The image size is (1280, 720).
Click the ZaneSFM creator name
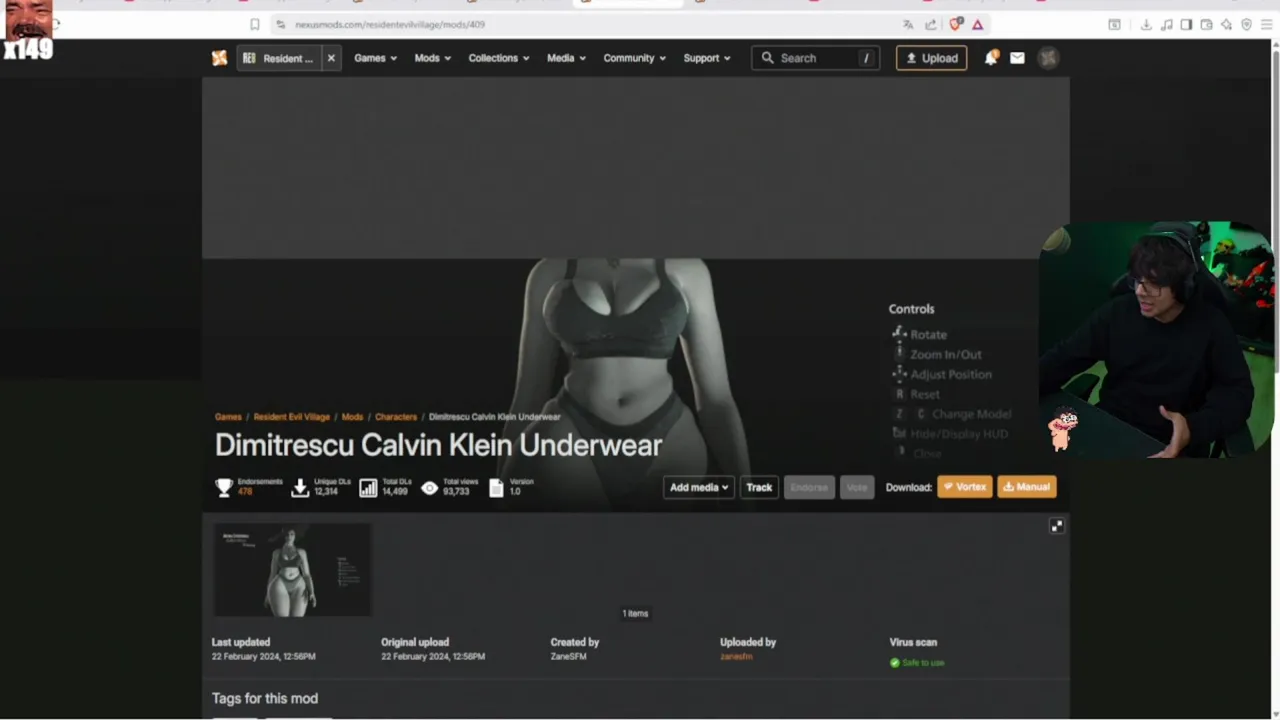coord(568,657)
